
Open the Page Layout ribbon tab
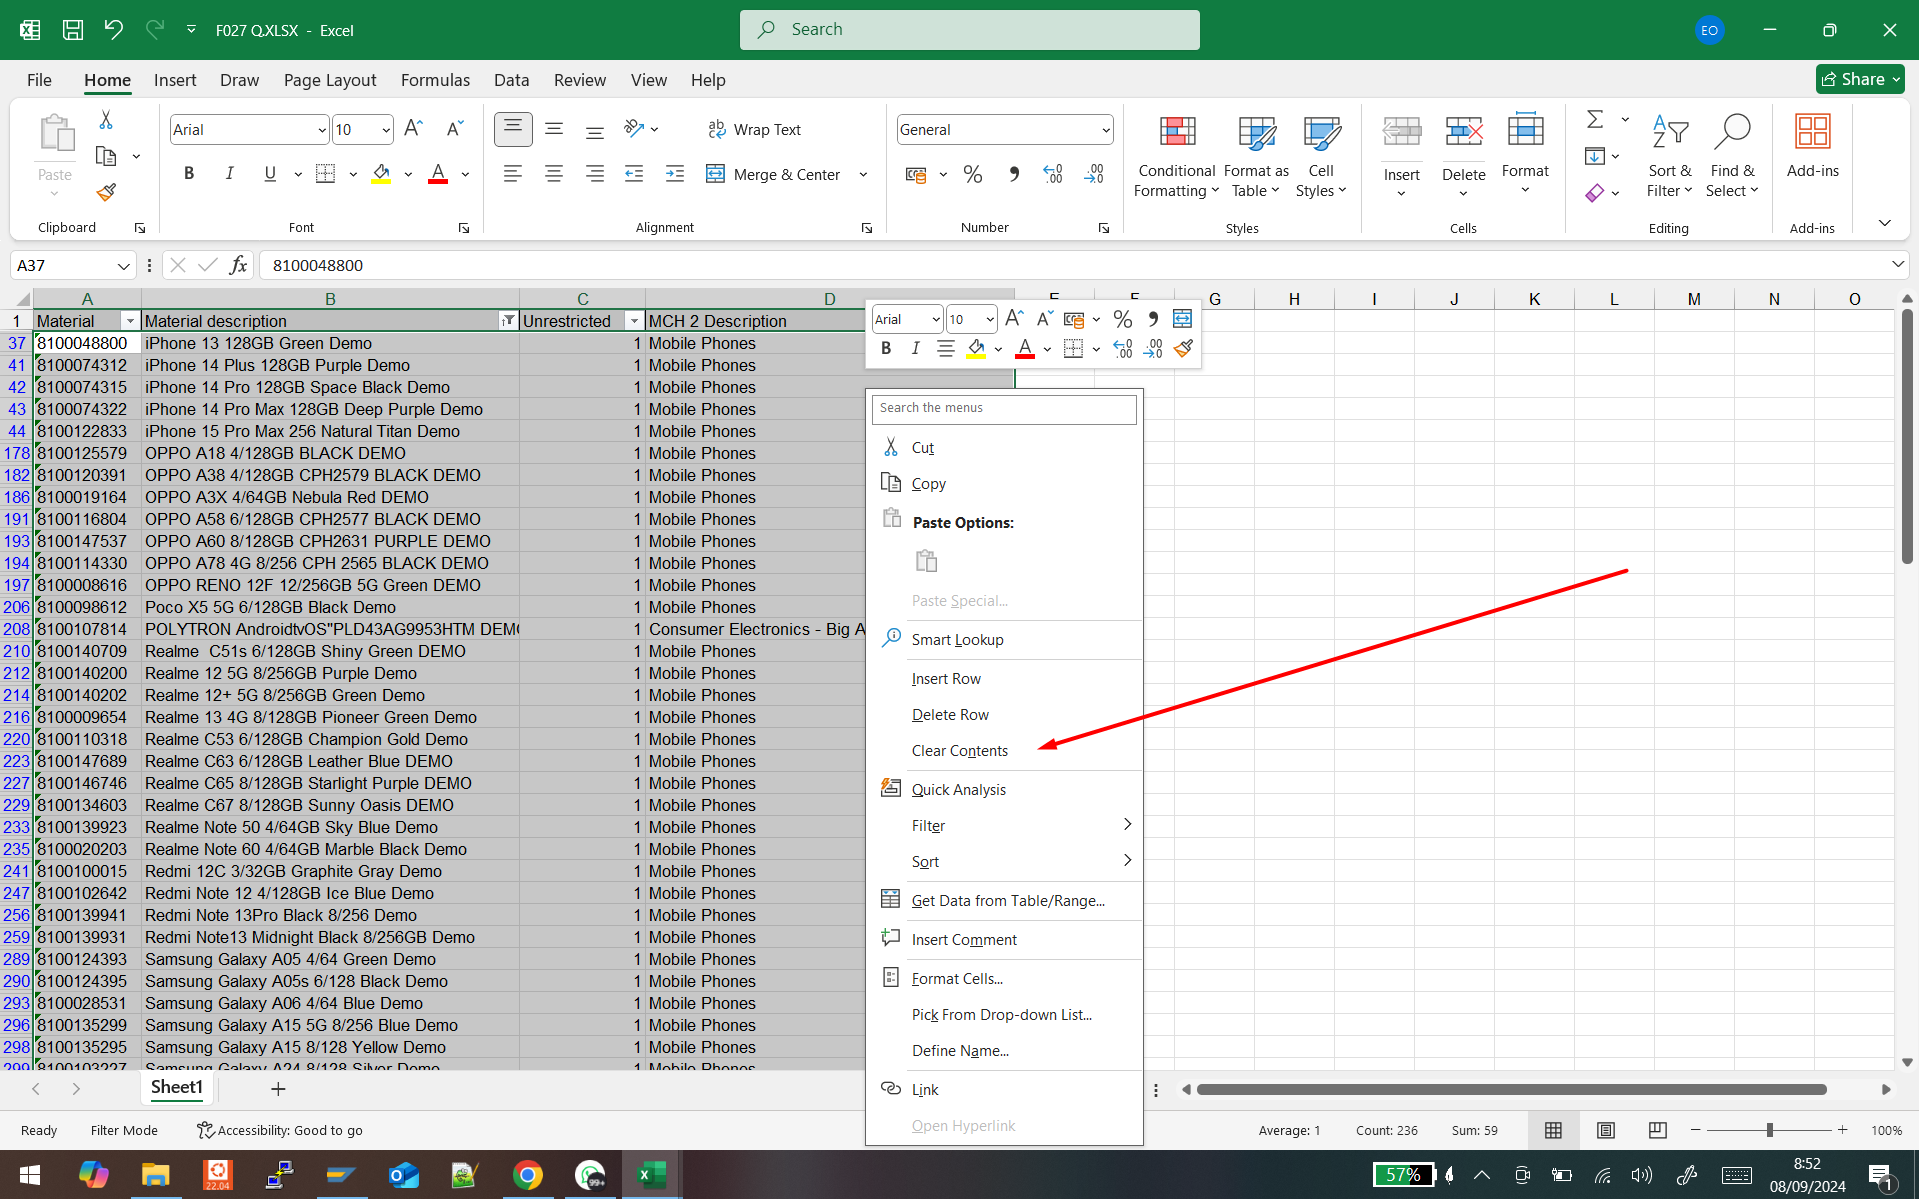click(x=329, y=80)
